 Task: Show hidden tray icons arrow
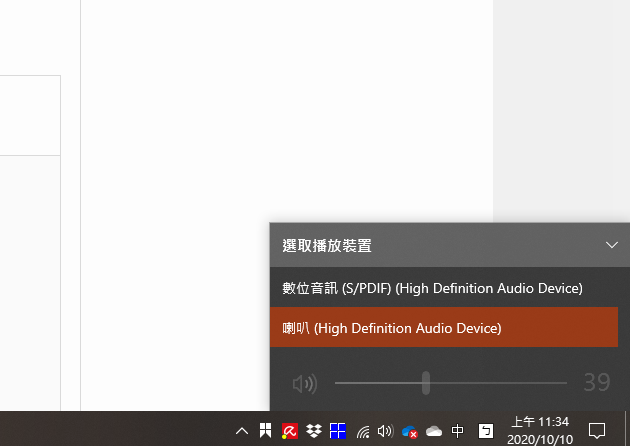click(242, 432)
